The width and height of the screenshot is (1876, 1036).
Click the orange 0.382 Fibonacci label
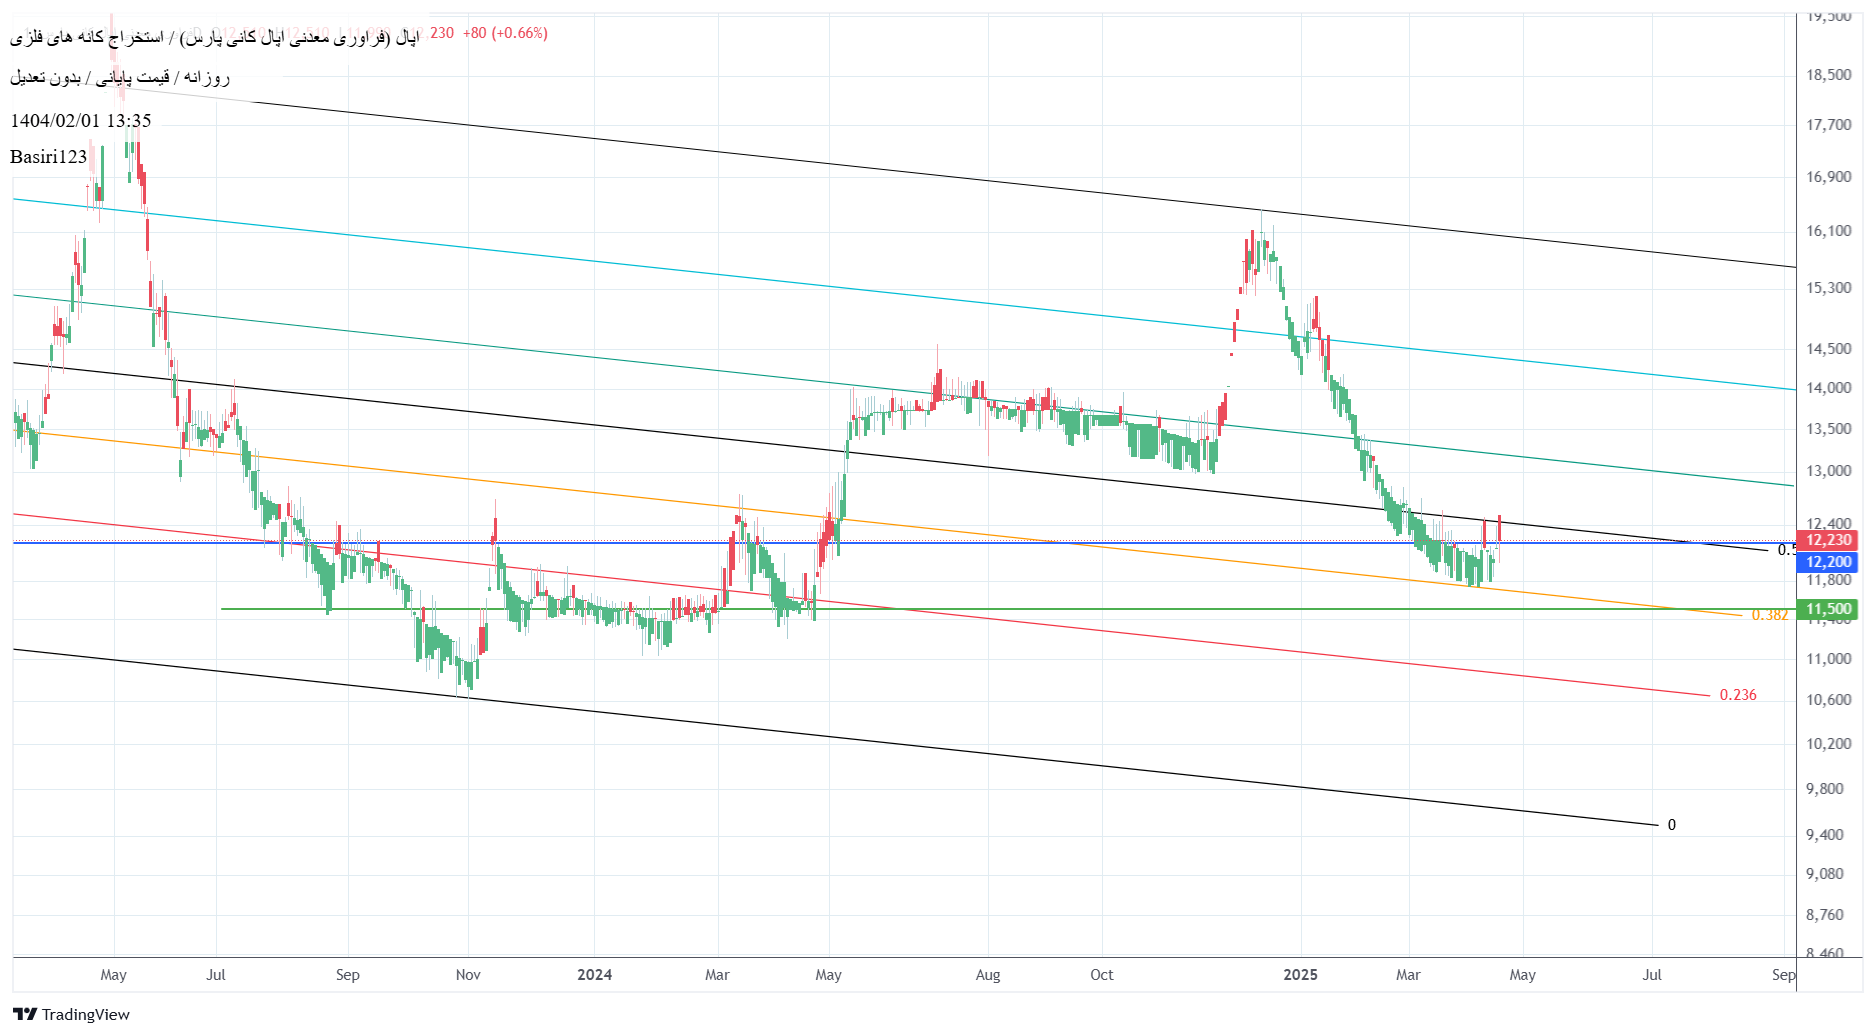[1769, 615]
